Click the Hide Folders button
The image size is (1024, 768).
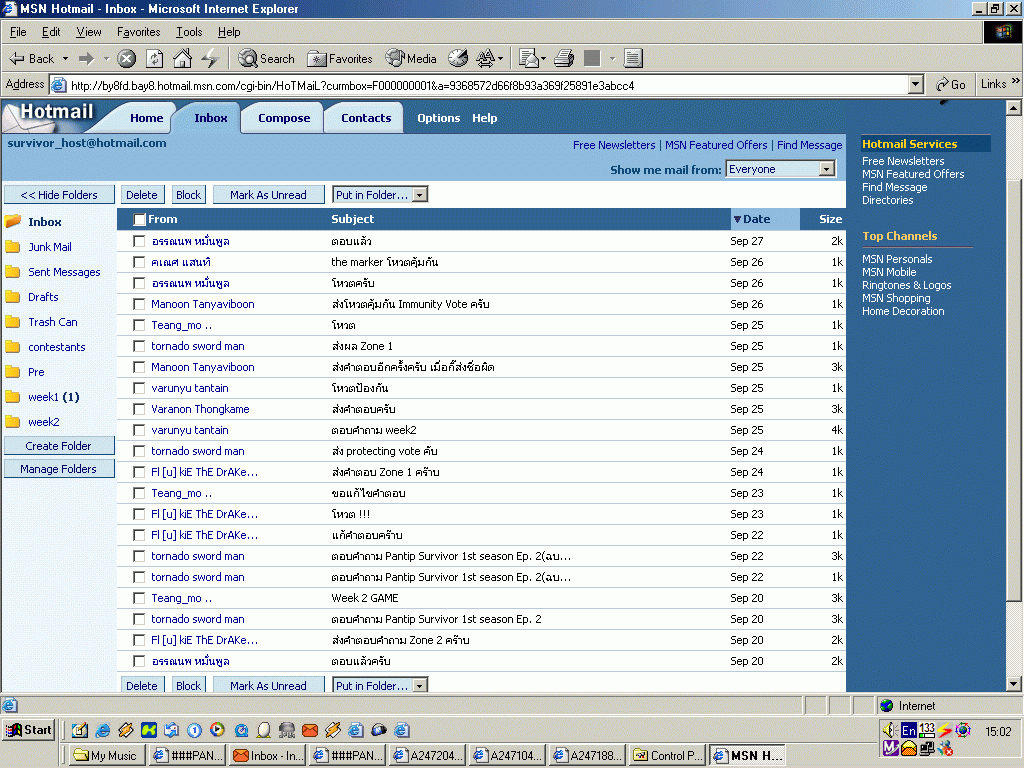pos(59,195)
